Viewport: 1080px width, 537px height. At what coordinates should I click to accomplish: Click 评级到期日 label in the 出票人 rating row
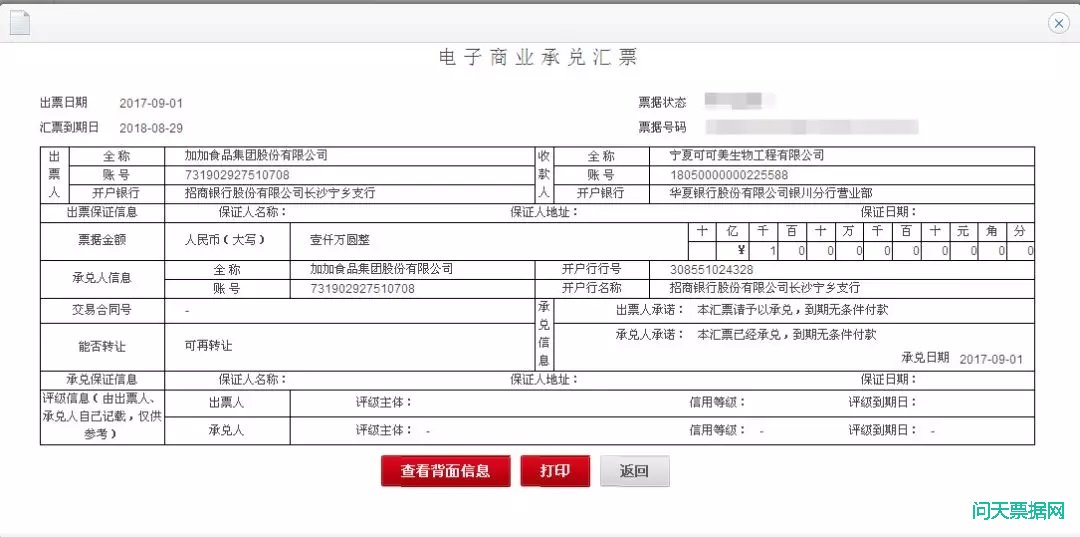(x=883, y=403)
